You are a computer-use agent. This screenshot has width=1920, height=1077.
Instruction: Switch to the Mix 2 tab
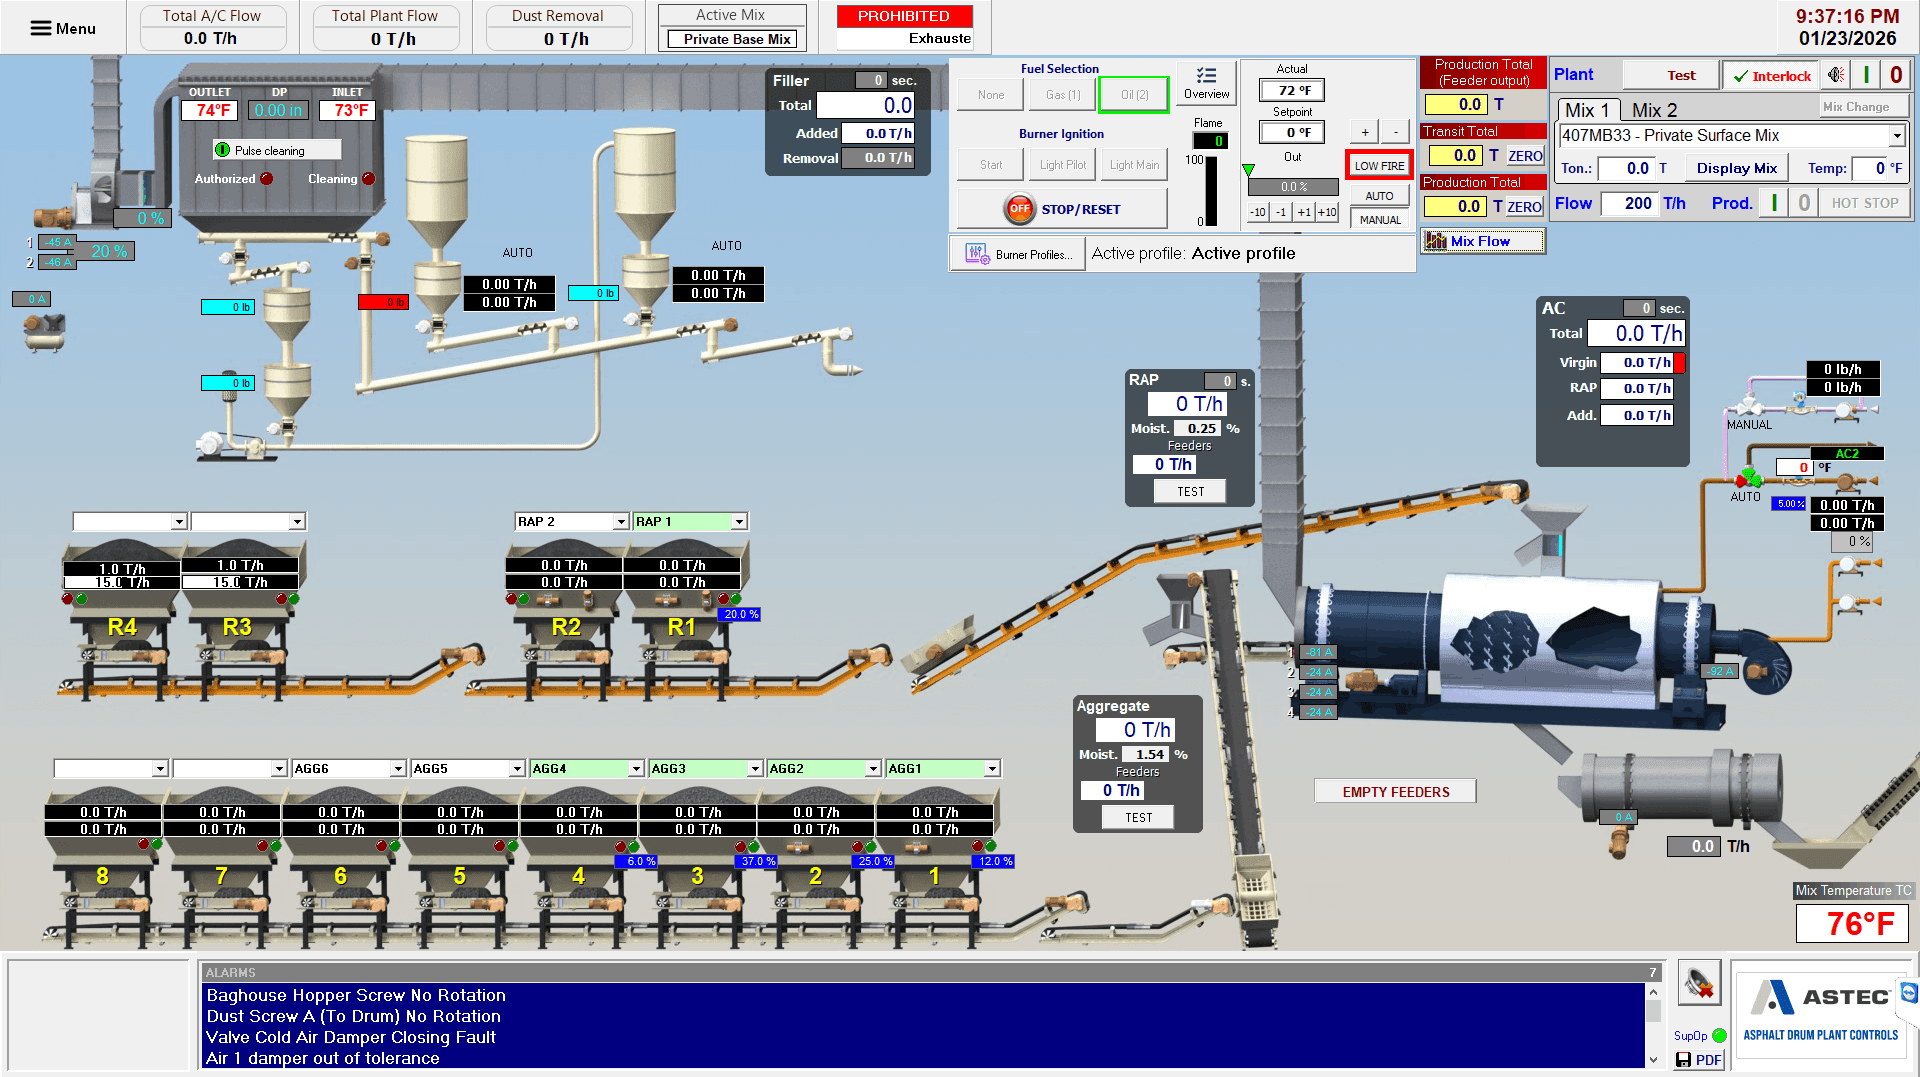click(x=1655, y=110)
